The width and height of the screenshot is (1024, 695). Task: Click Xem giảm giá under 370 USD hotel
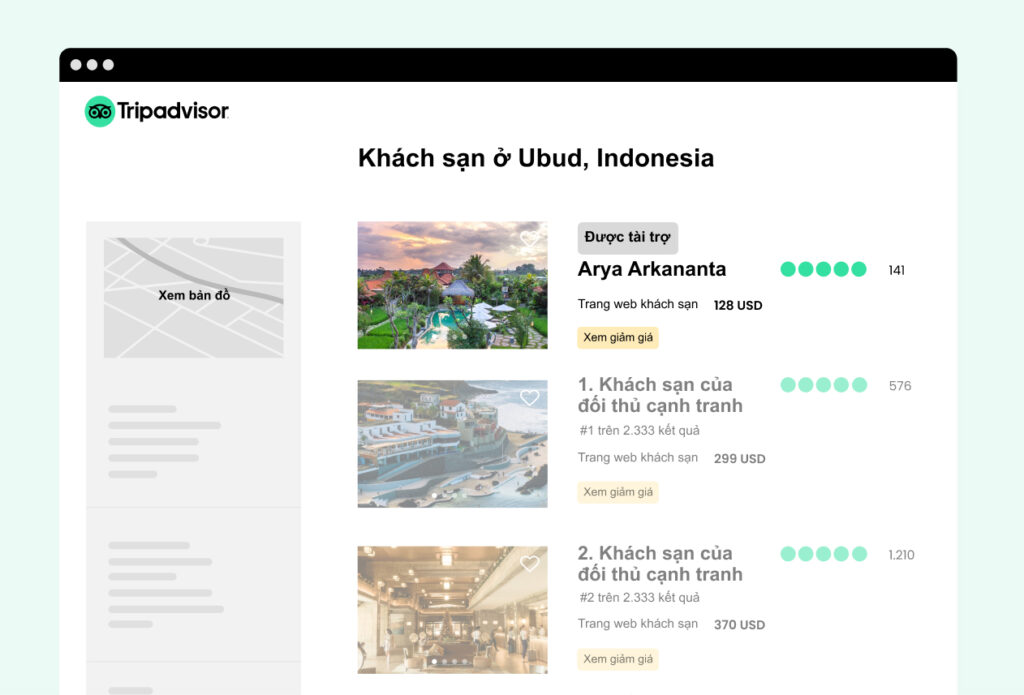pyautogui.click(x=618, y=659)
